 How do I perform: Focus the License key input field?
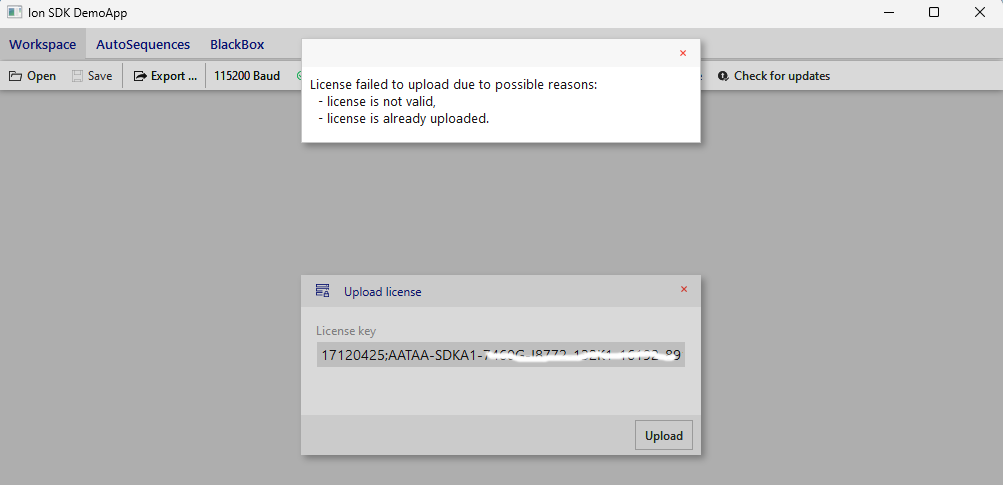(x=501, y=354)
